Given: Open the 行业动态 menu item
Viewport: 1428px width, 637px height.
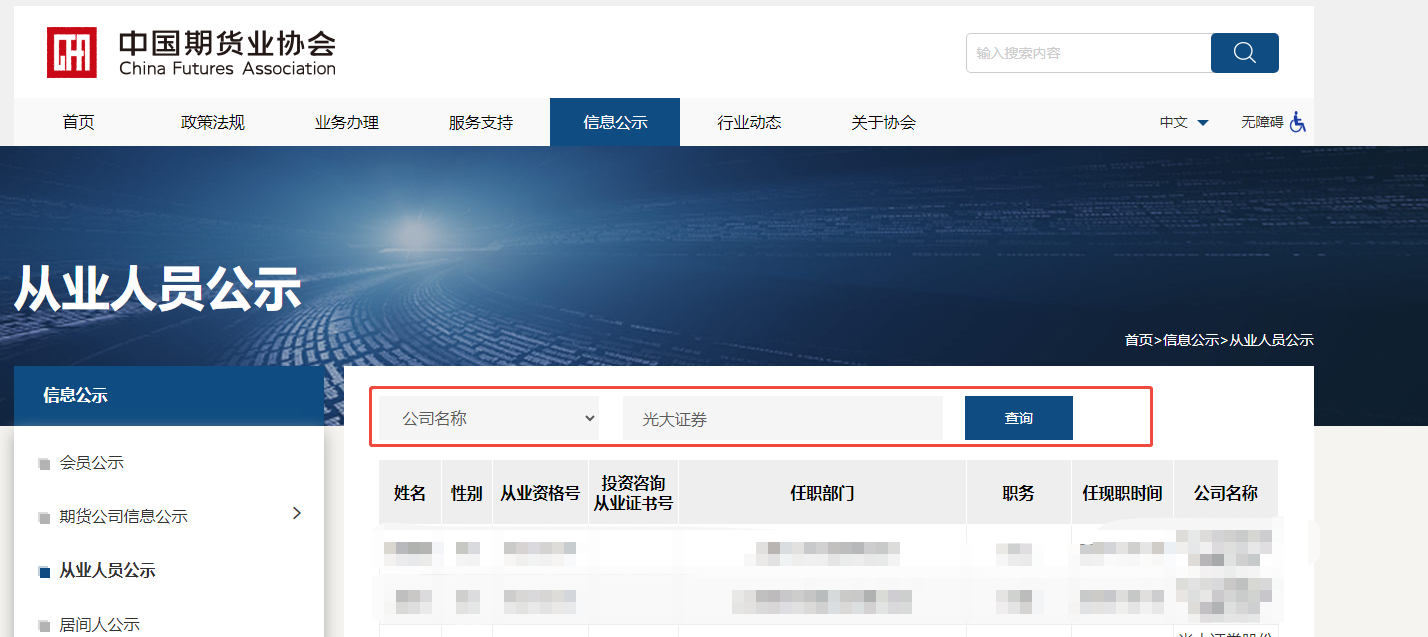Looking at the screenshot, I should pos(749,121).
